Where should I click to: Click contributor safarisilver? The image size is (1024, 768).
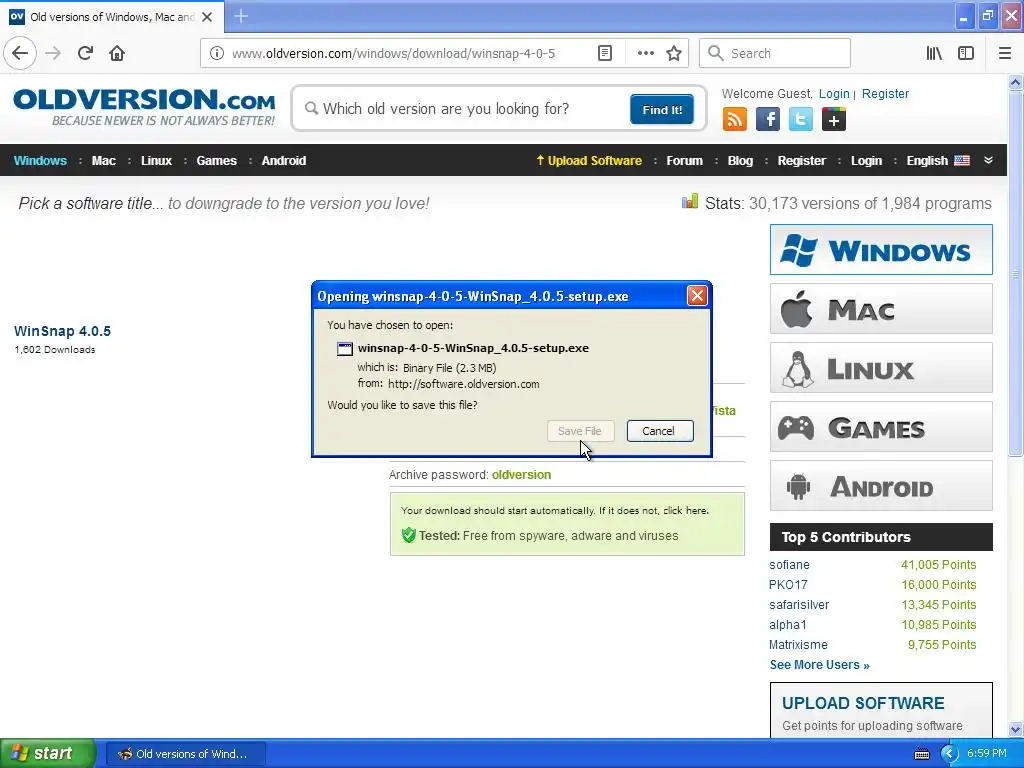[799, 605]
